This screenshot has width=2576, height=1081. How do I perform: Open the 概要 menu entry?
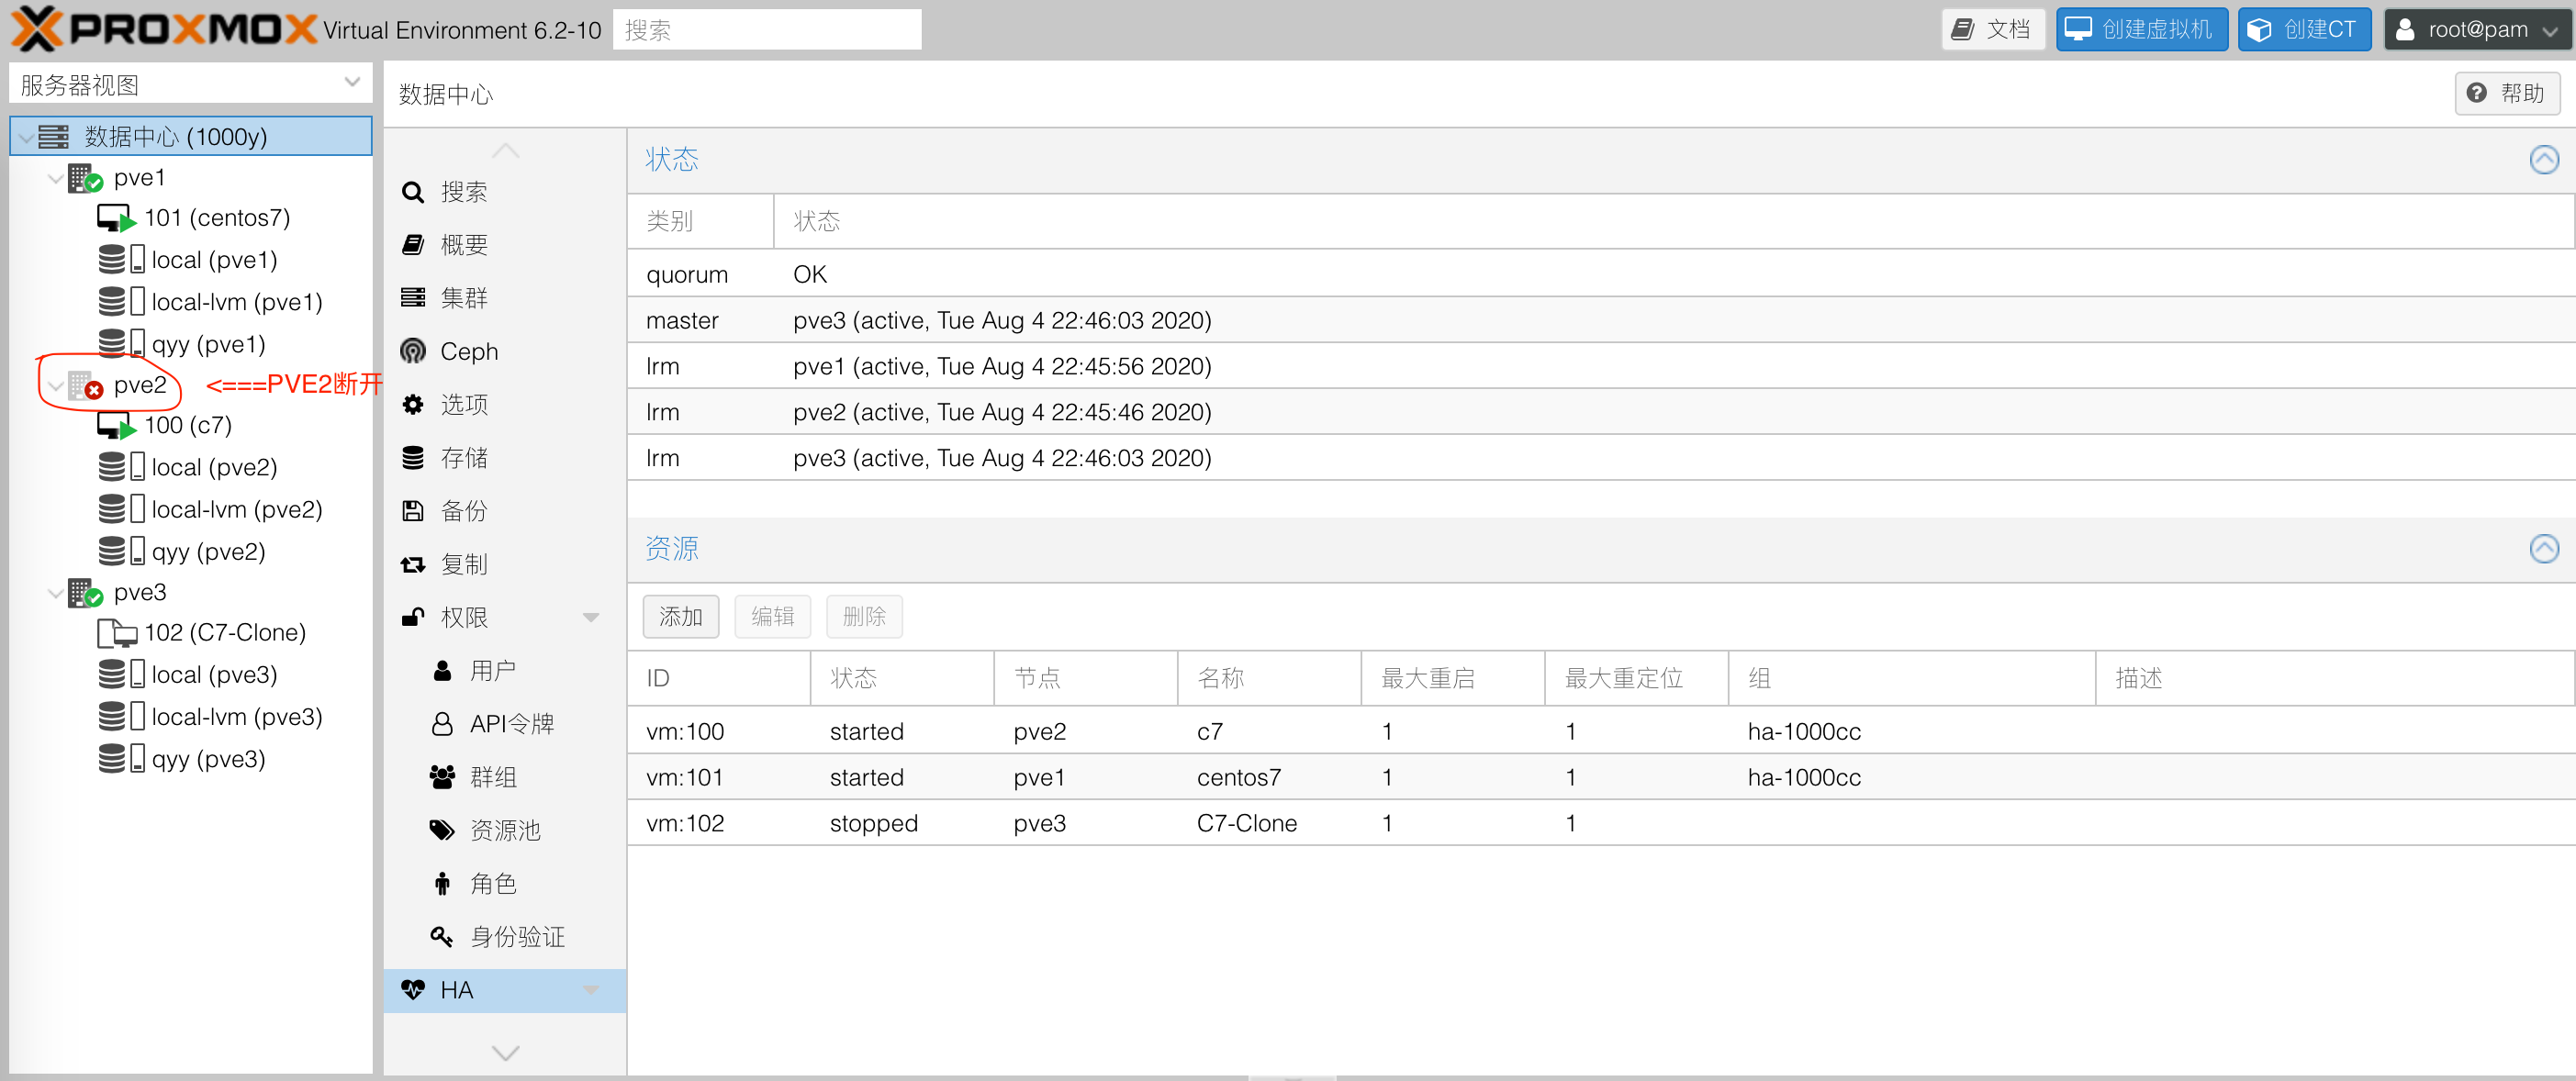[505, 245]
